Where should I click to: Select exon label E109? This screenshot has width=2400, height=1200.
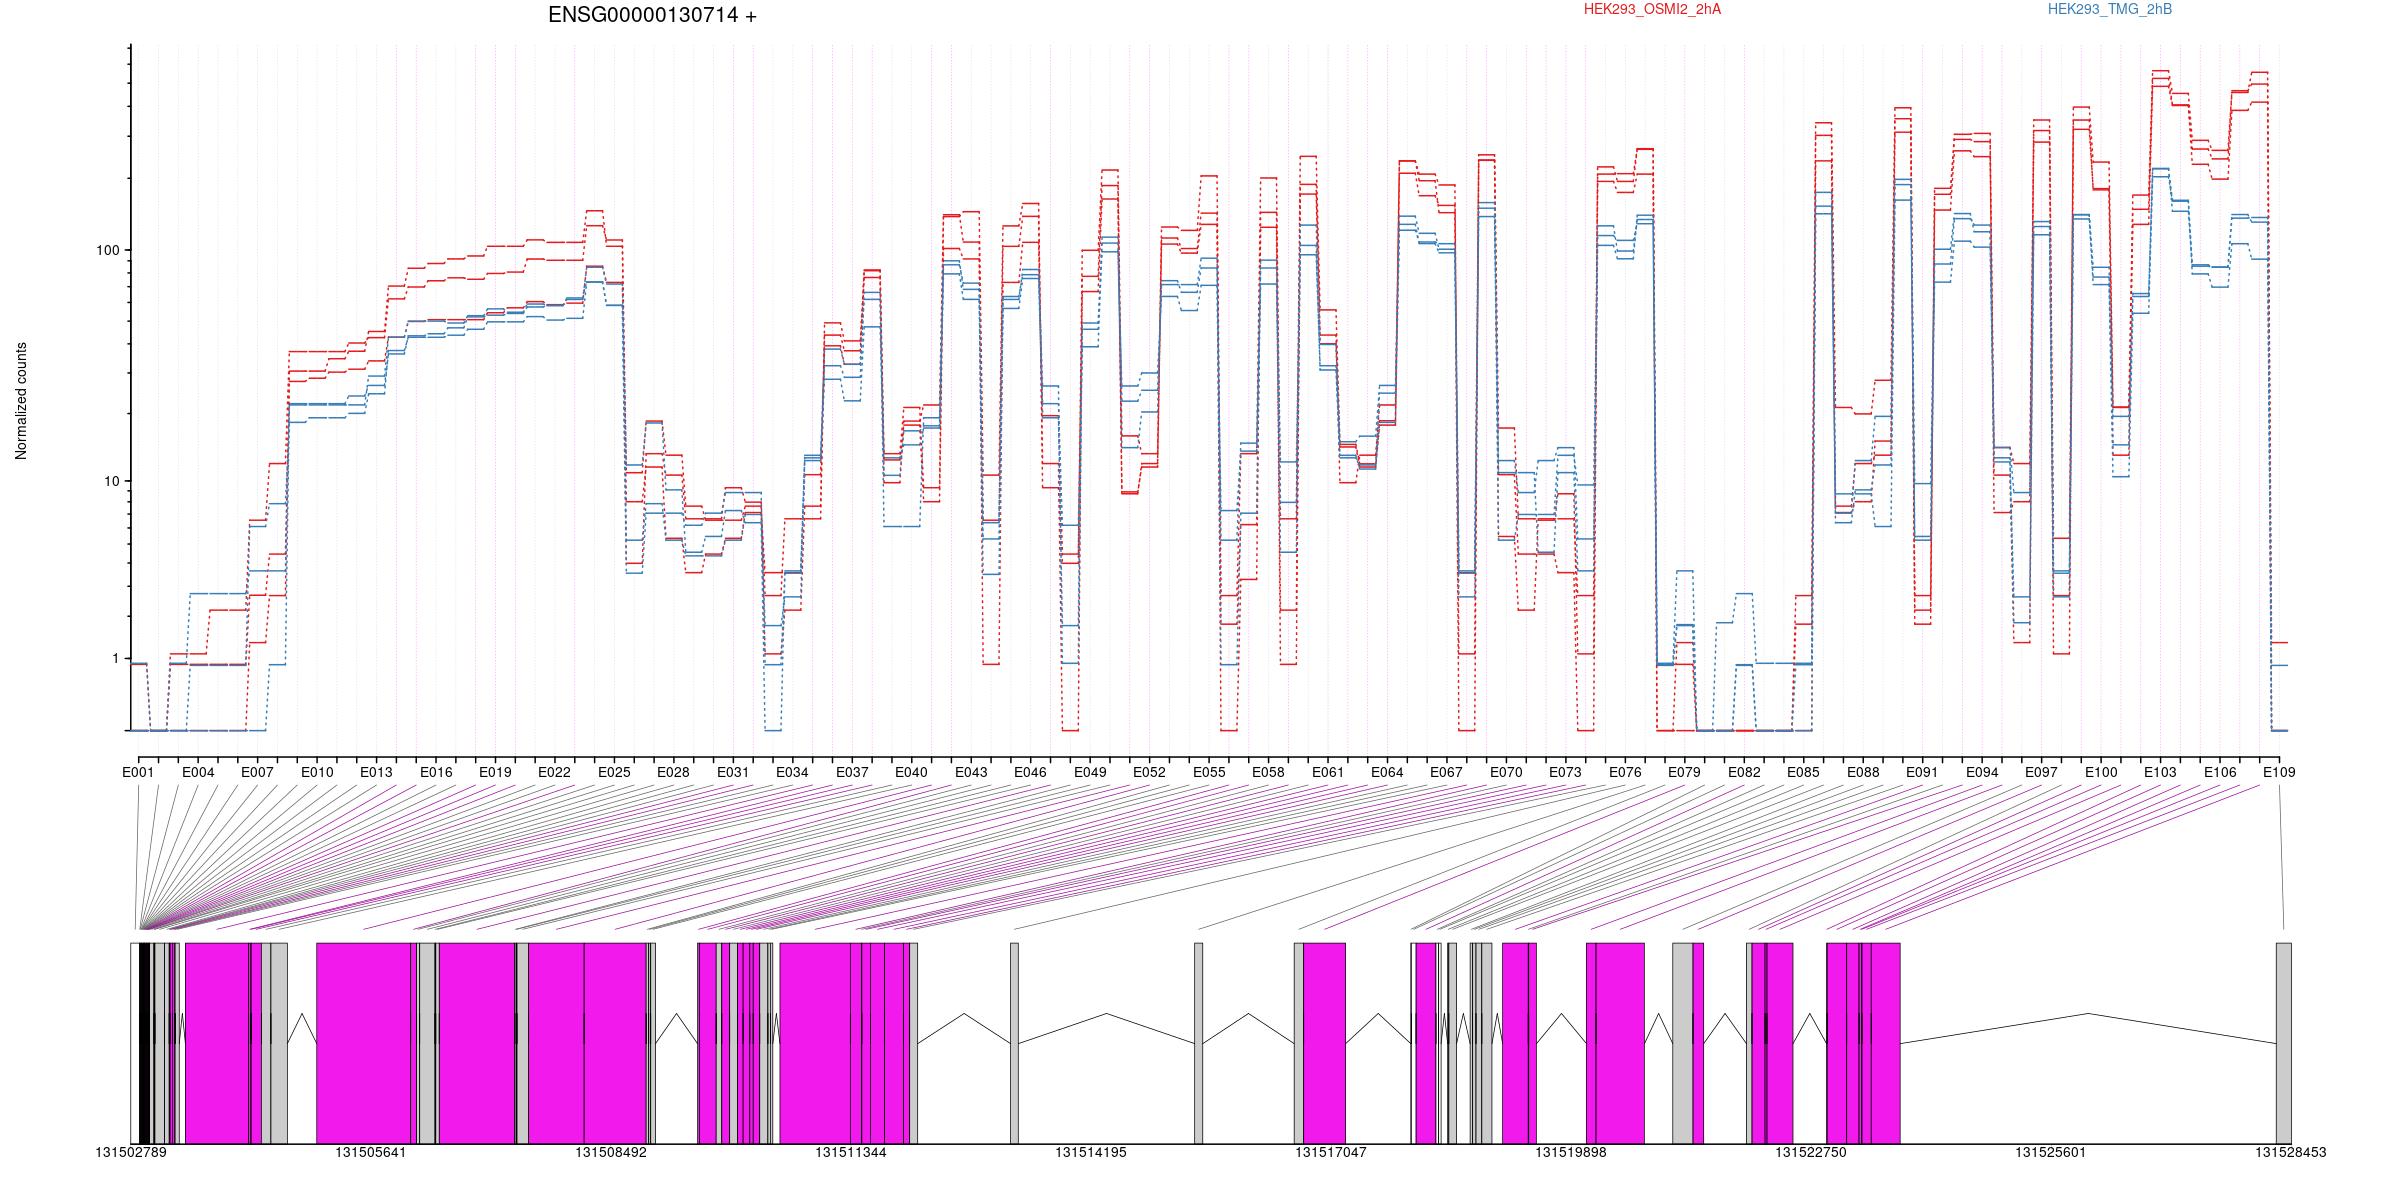pos(2279,772)
